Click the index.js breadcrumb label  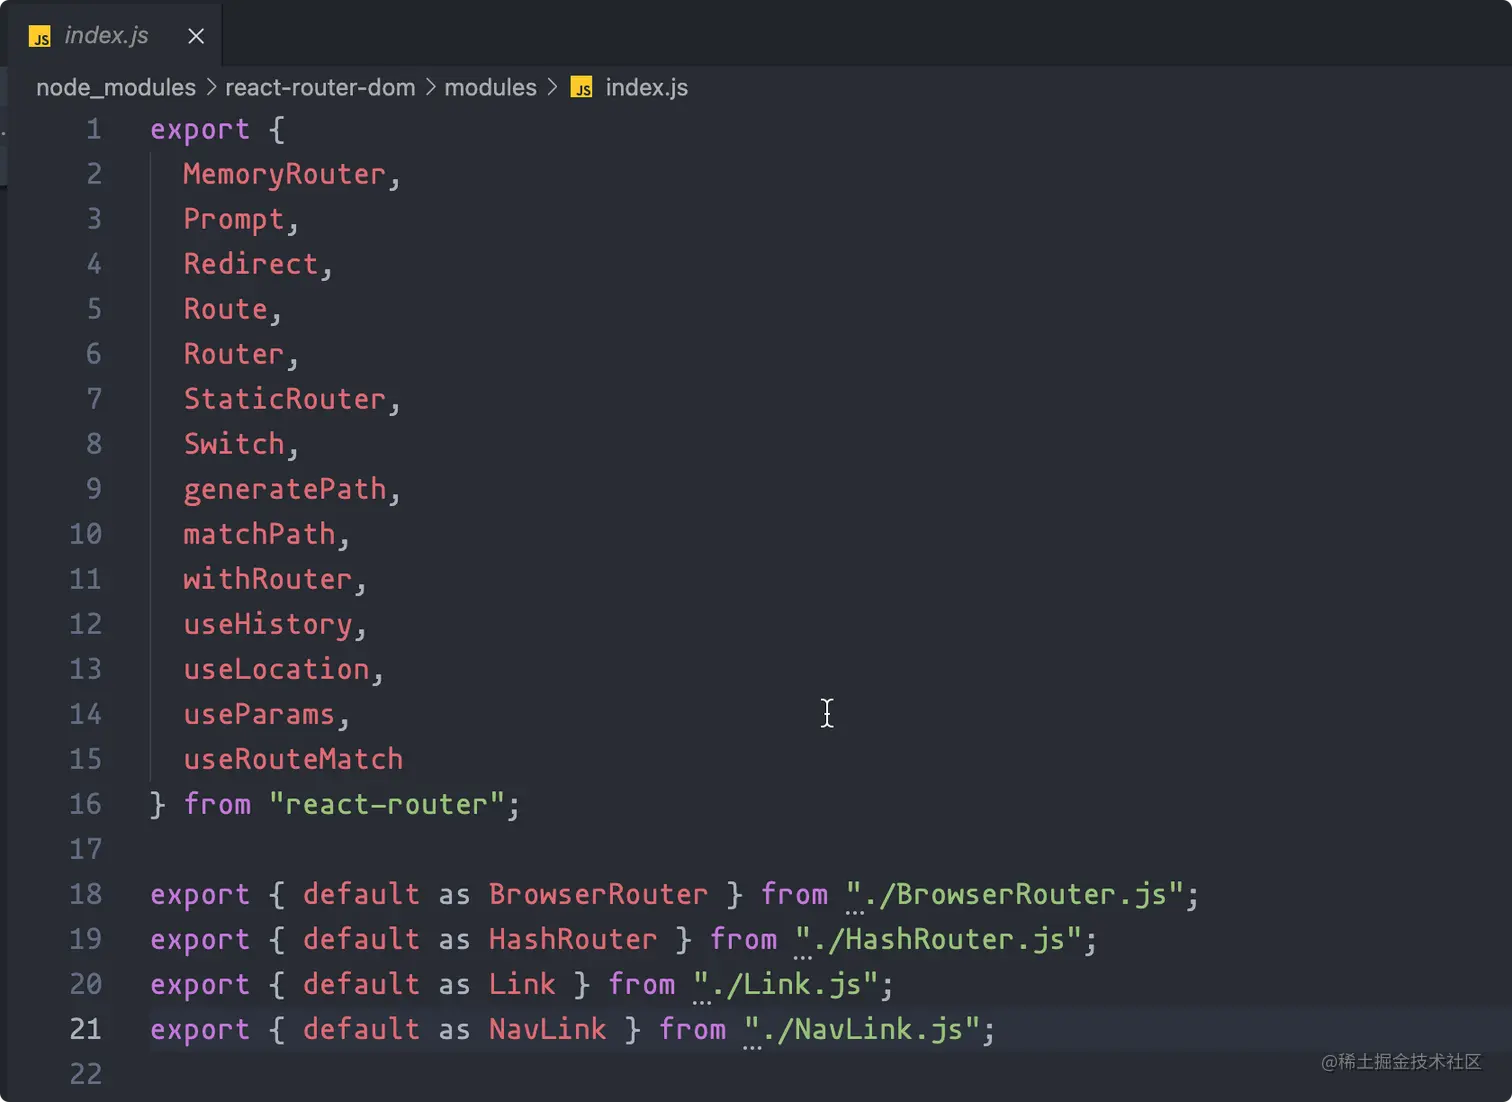(646, 87)
